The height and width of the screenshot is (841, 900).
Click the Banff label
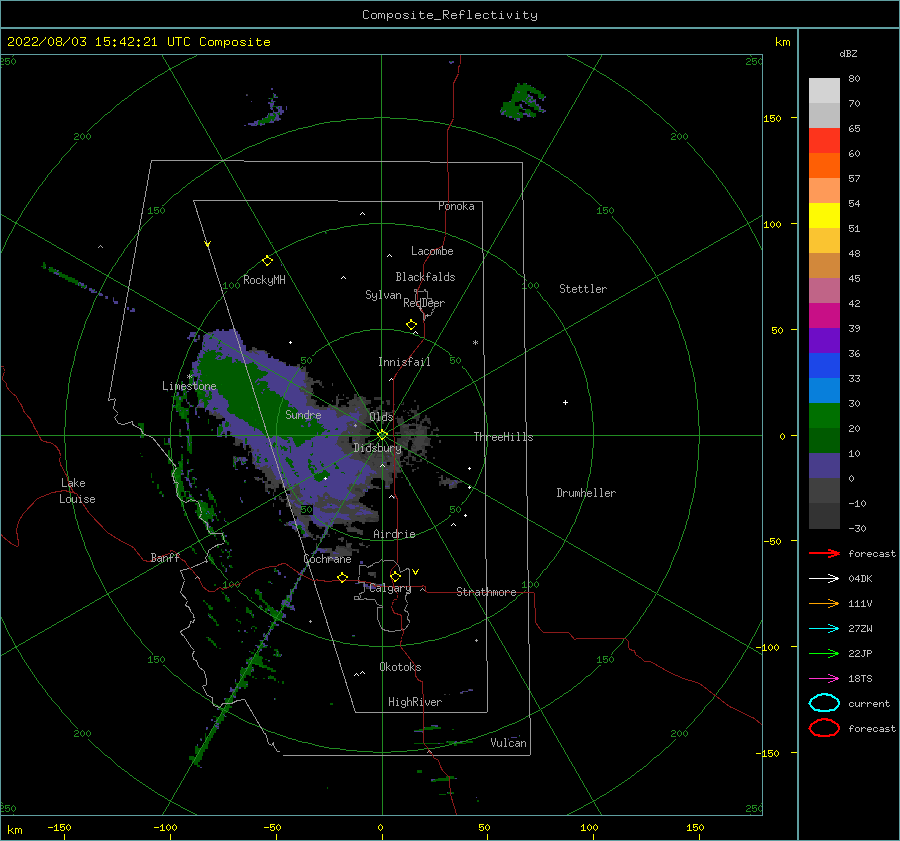165,557
